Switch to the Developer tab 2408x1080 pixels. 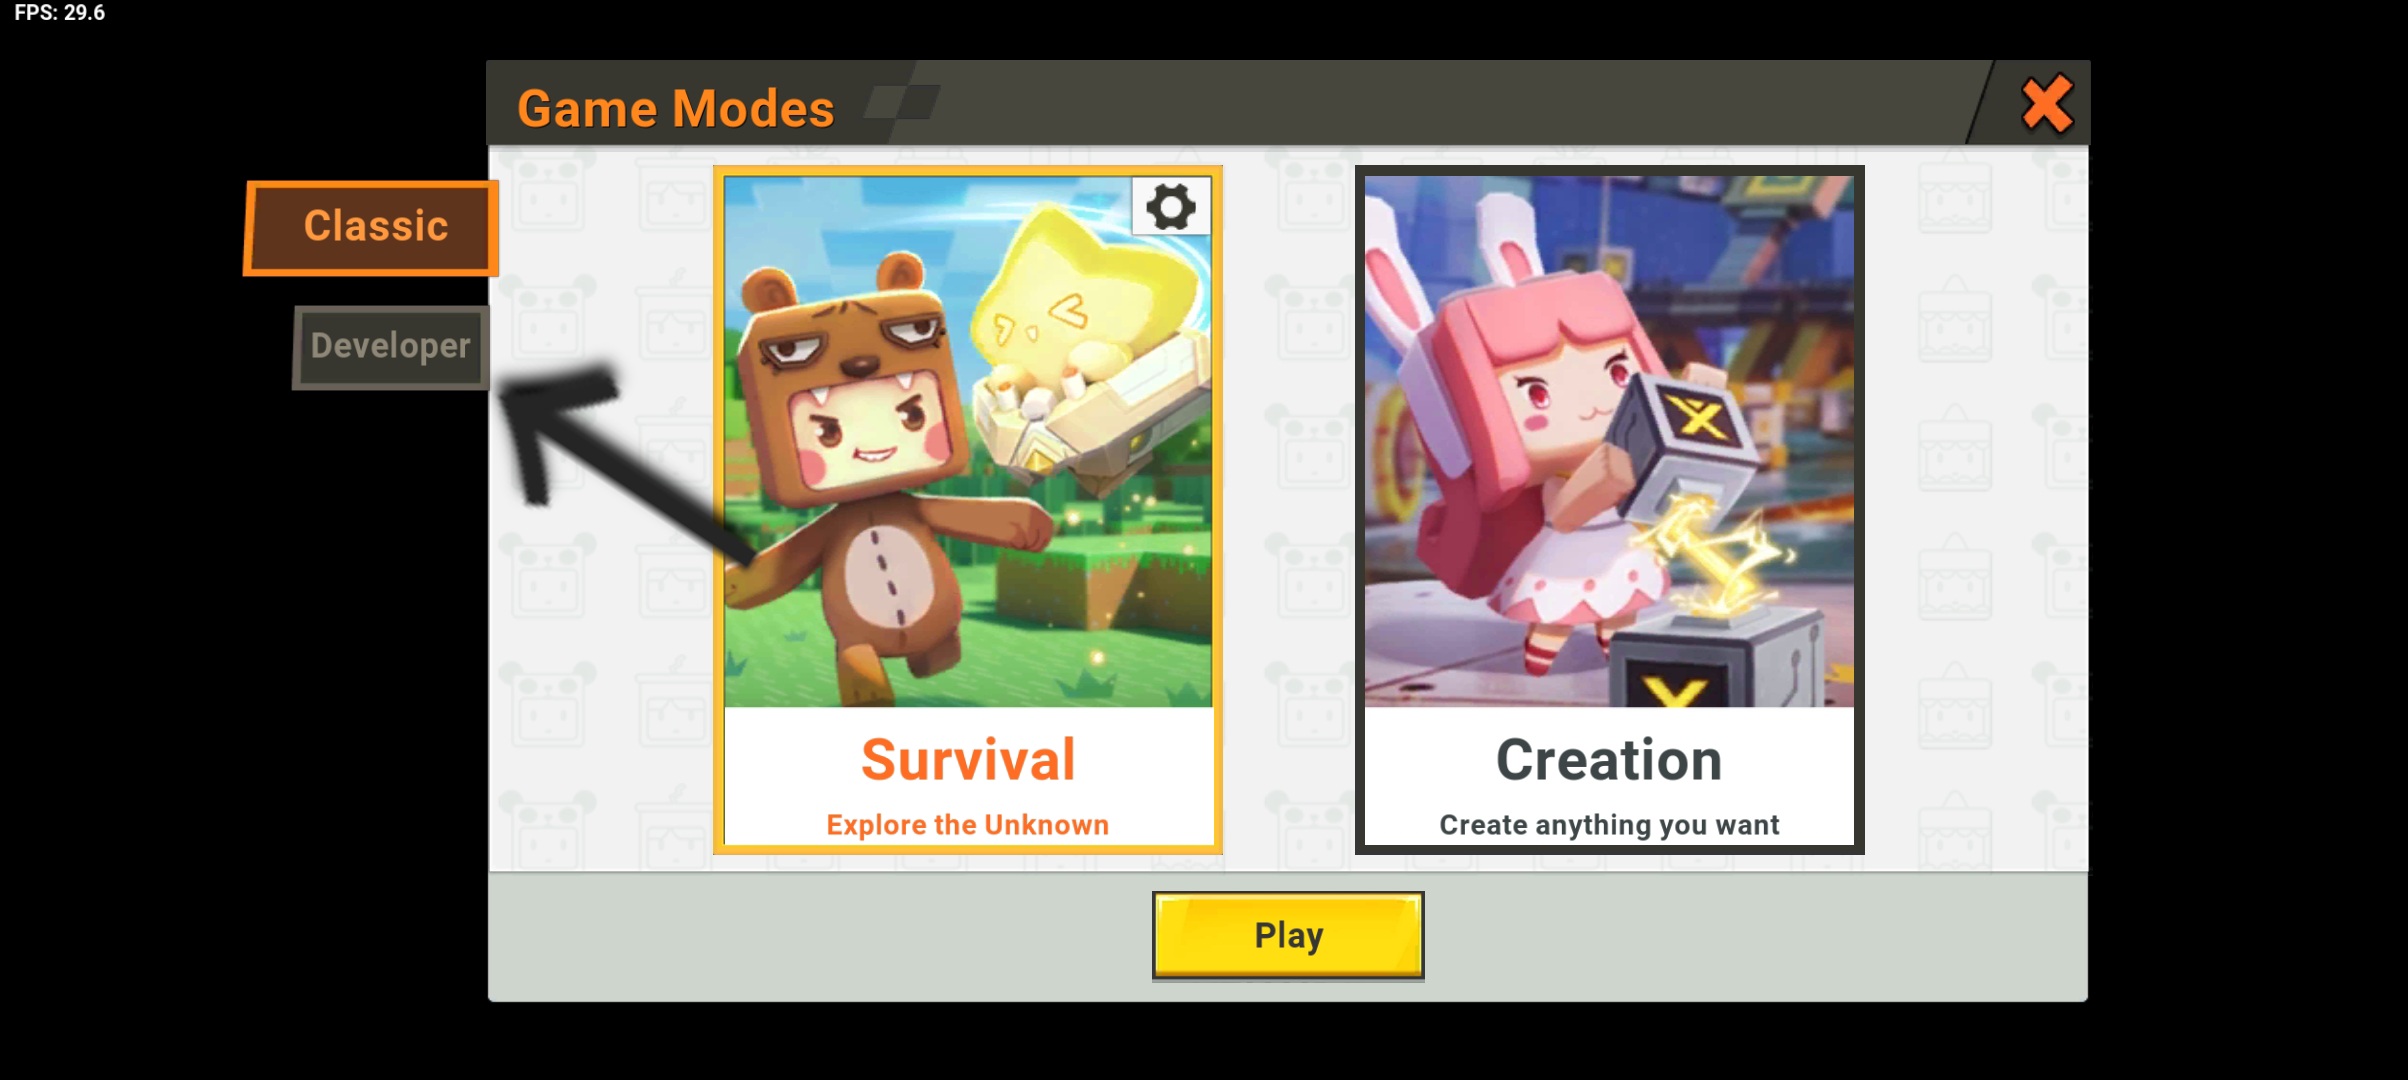click(x=391, y=346)
